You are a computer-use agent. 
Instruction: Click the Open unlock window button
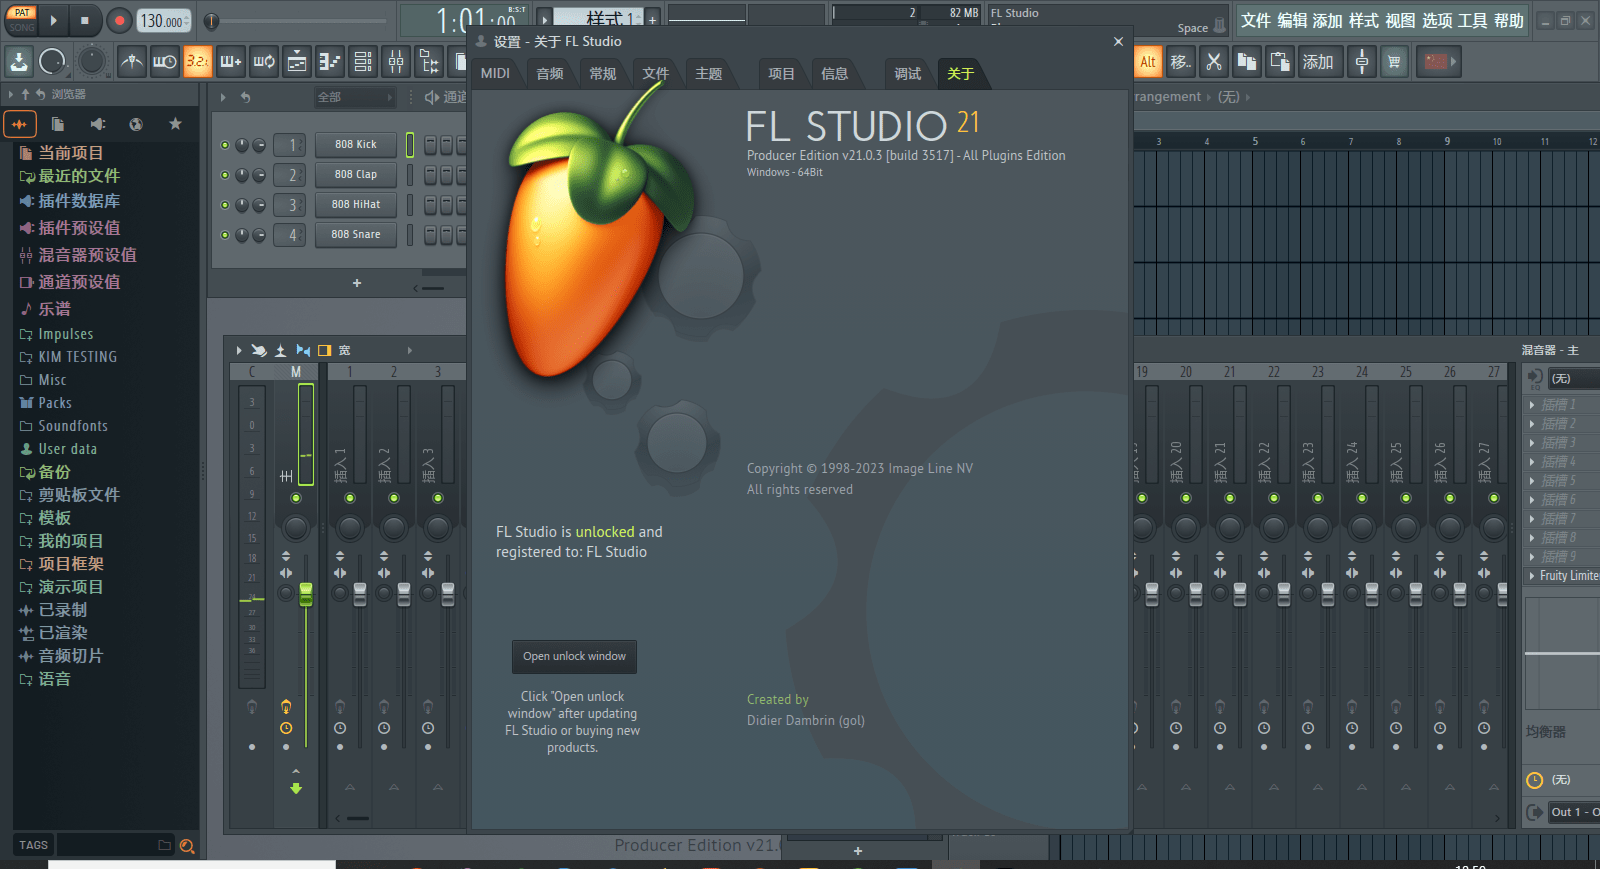tap(574, 657)
